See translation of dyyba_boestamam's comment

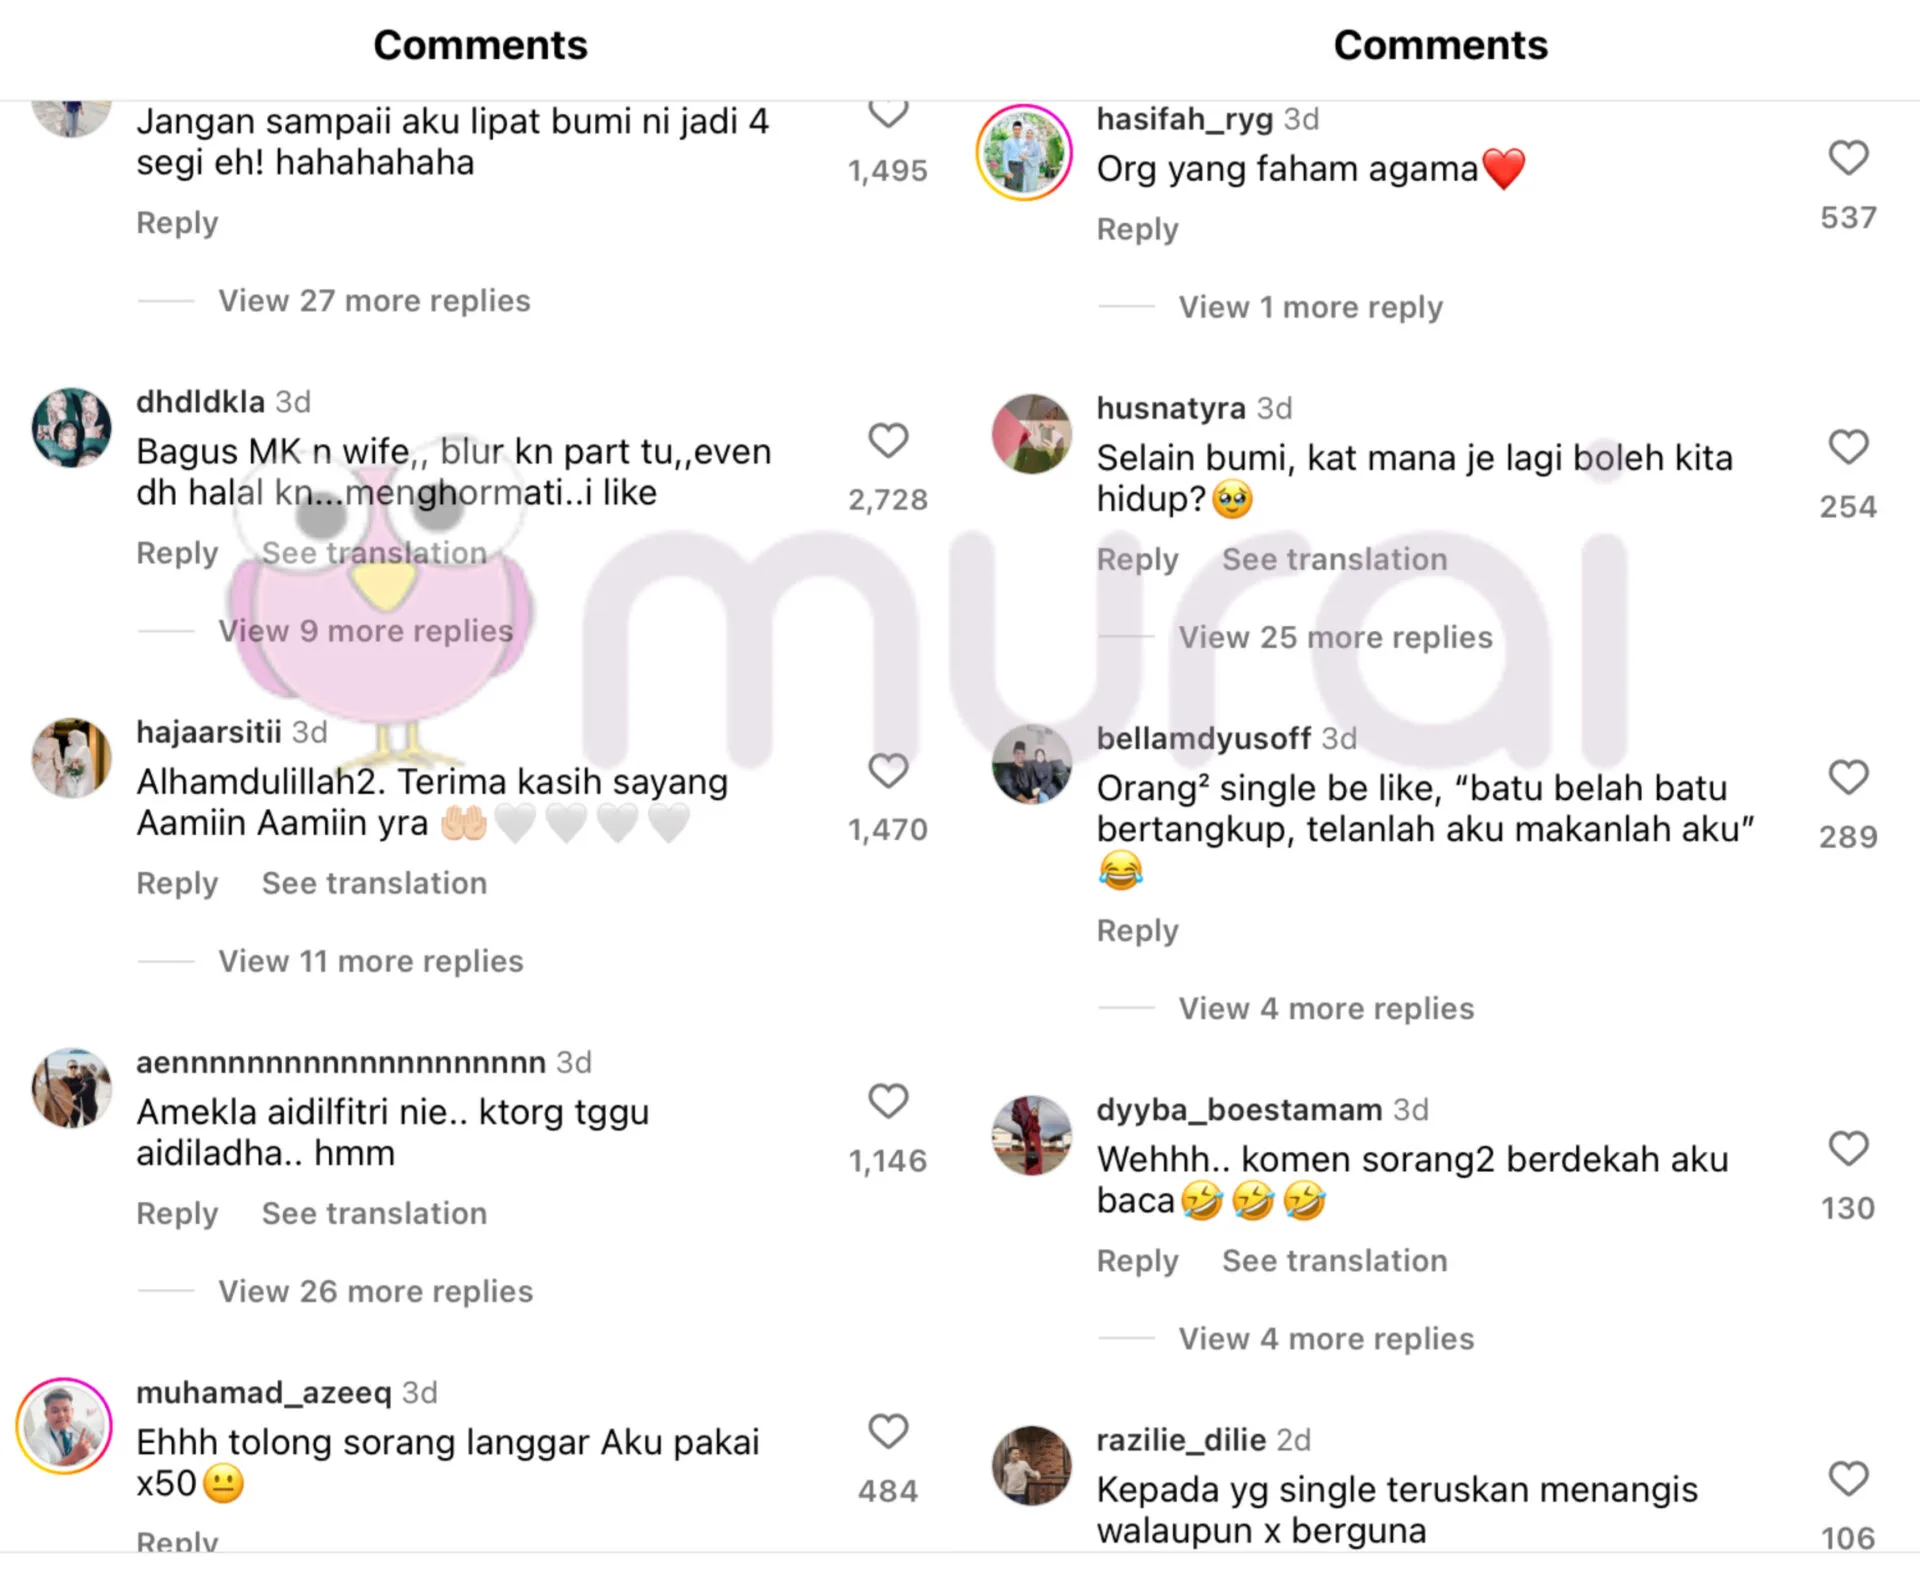coord(1334,1260)
